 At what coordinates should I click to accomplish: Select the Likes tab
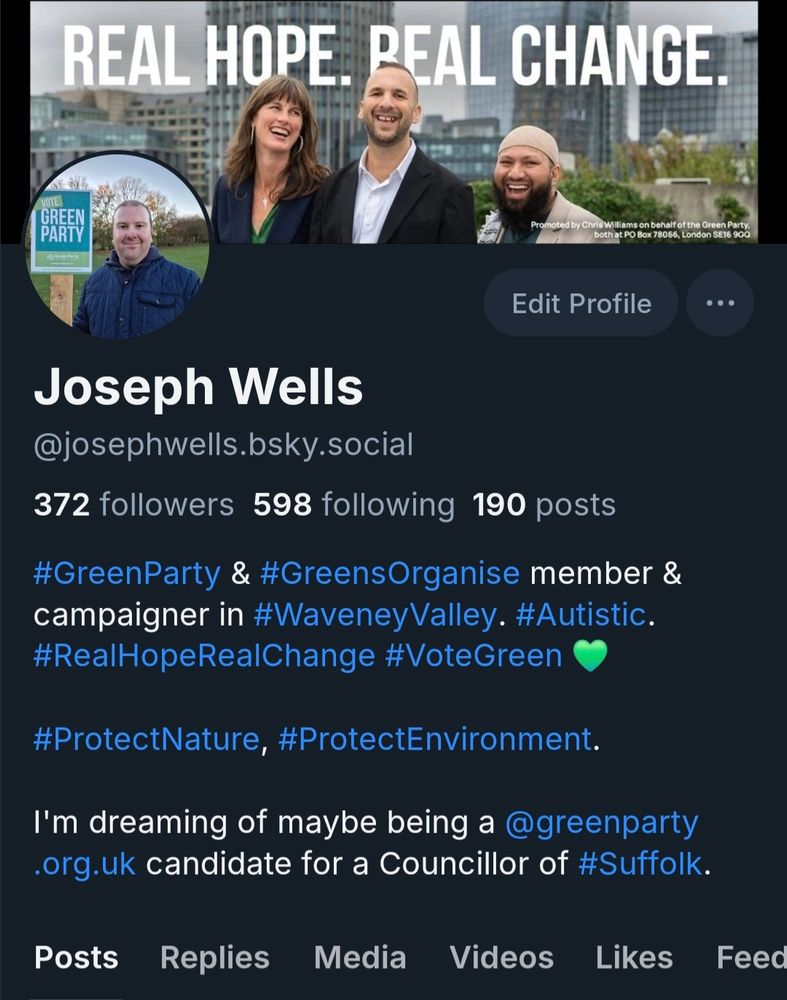click(x=634, y=957)
